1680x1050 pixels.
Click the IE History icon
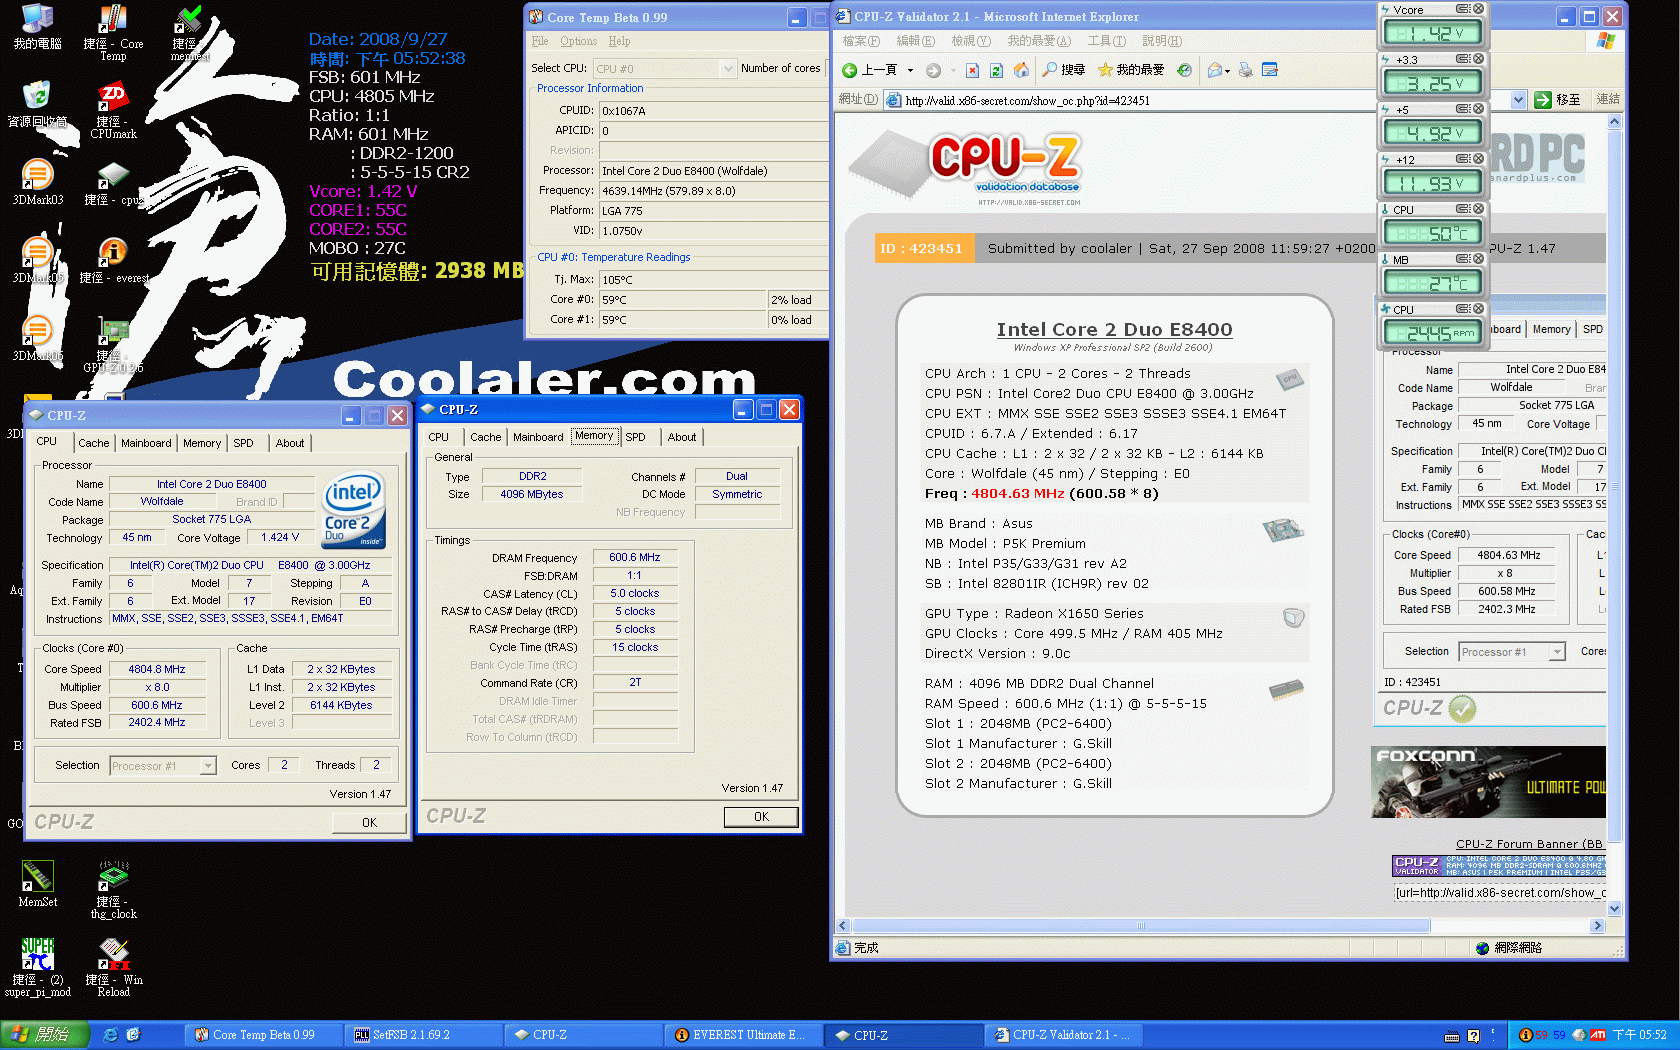tap(1184, 70)
